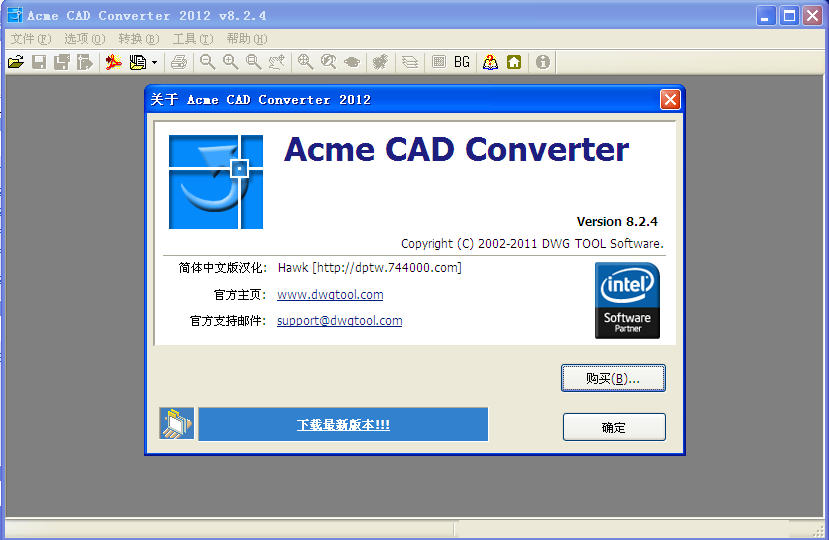This screenshot has width=829, height=540.
Task: Click the blue Acme CAD Converter logo
Action: (x=216, y=182)
